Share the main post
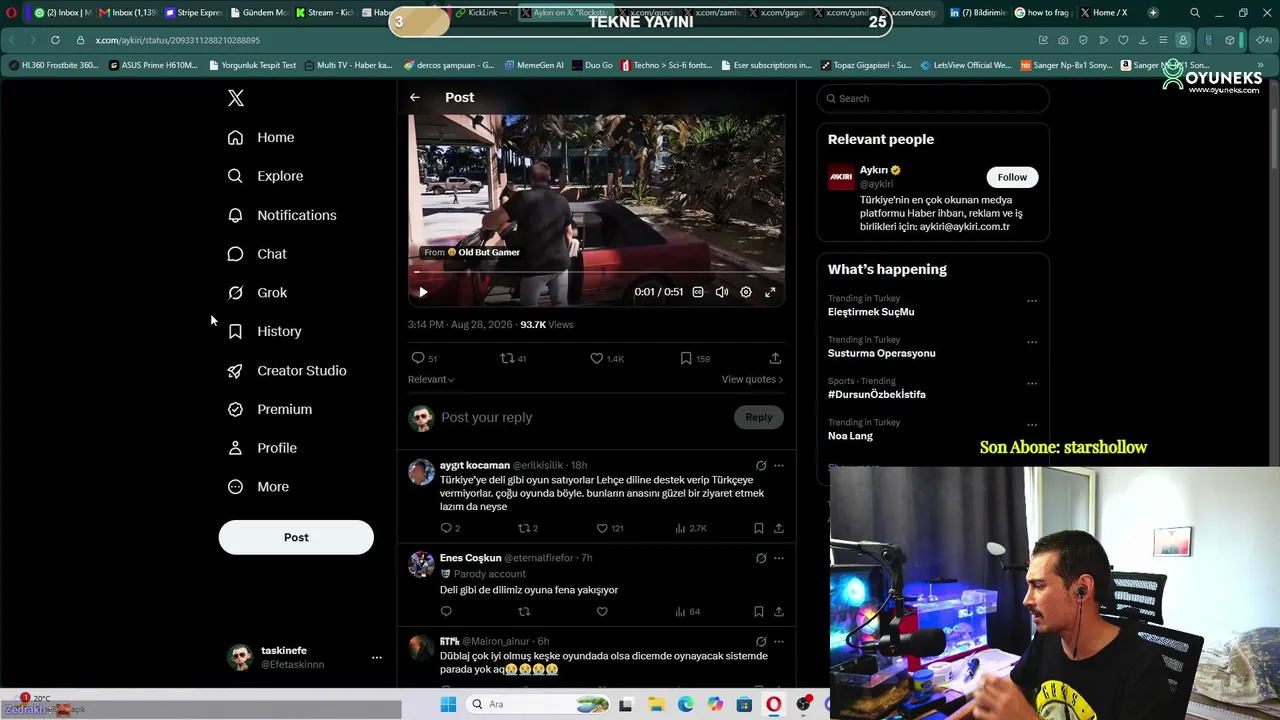 click(775, 358)
